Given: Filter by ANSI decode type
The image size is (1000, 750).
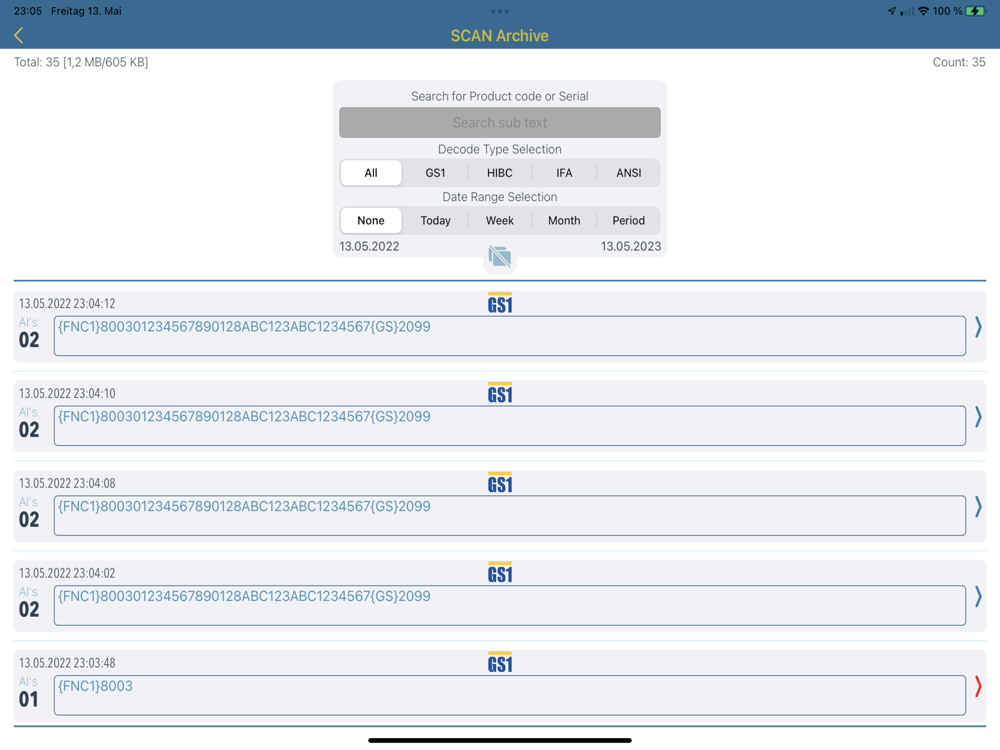Looking at the screenshot, I should [628, 173].
